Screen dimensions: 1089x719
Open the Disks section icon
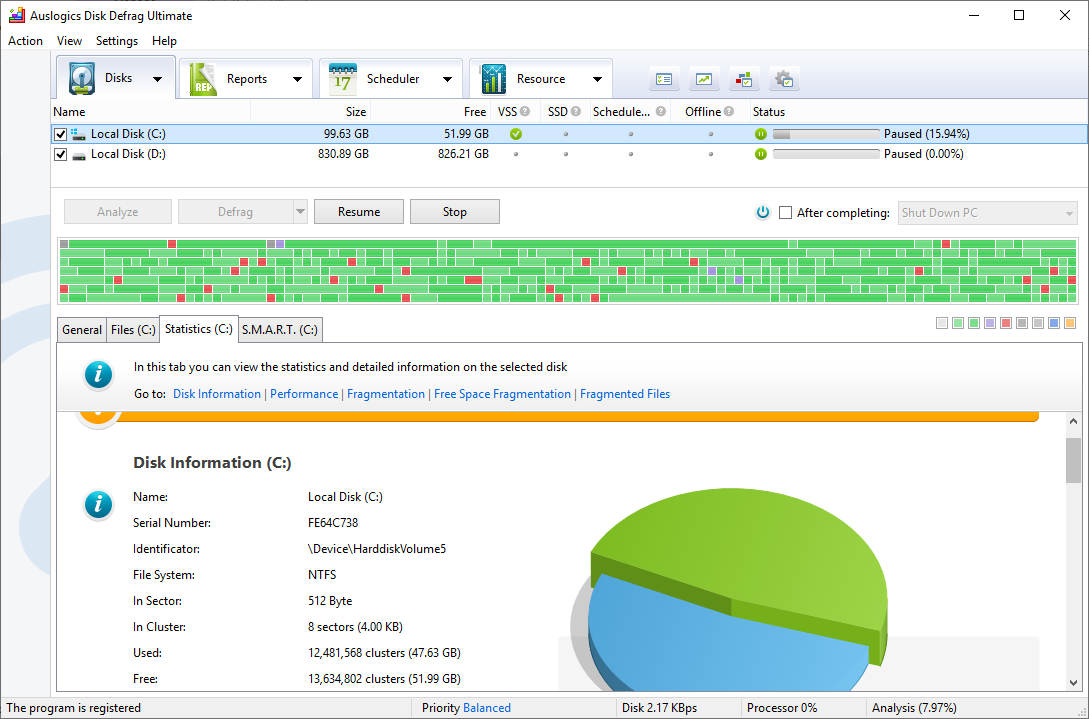pos(81,78)
